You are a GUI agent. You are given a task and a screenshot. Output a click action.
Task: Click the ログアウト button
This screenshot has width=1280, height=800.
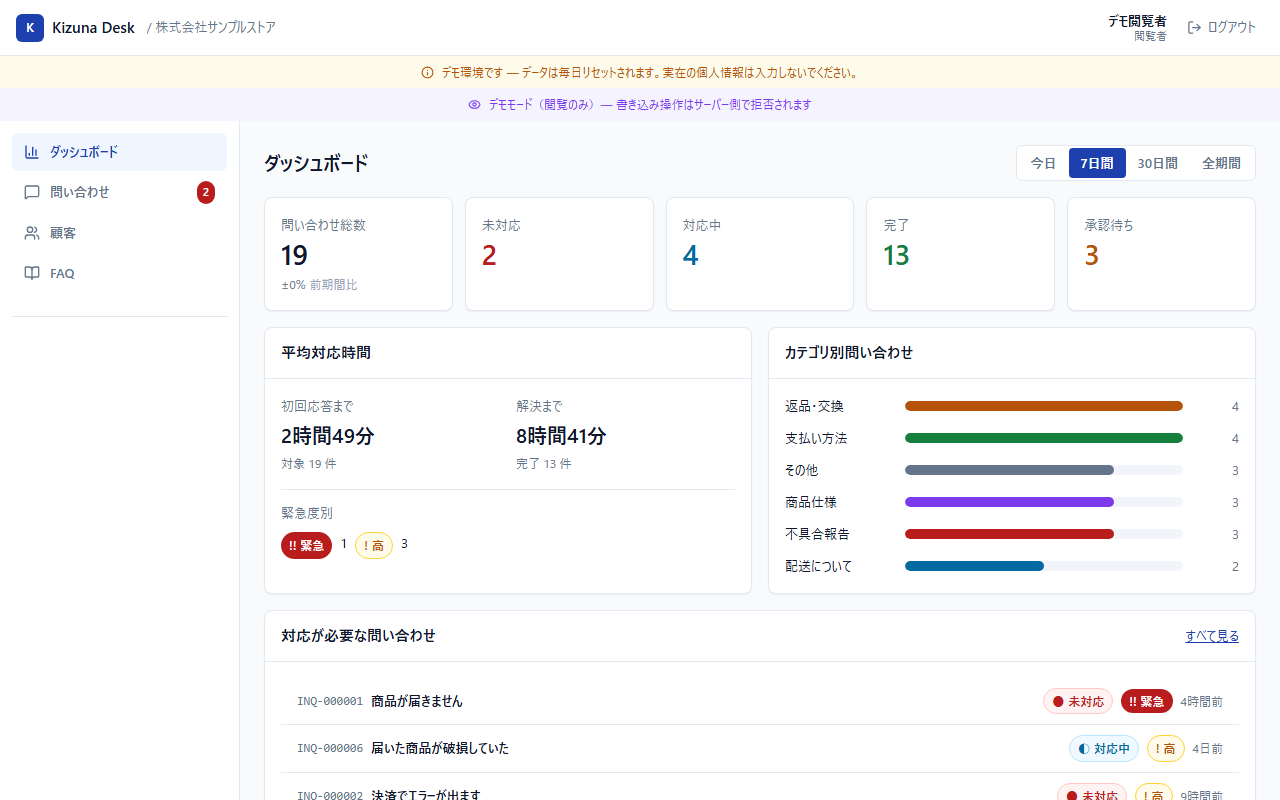pos(1221,28)
